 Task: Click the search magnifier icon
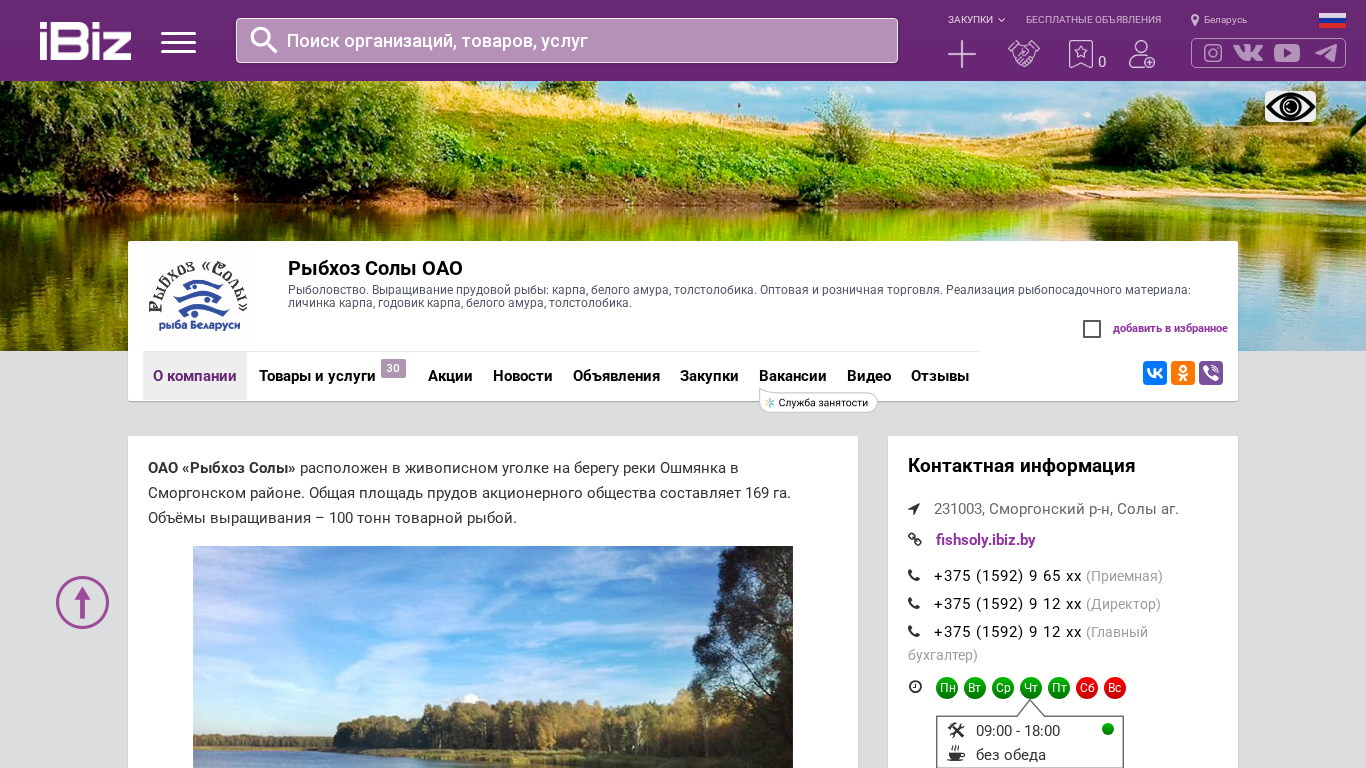264,40
